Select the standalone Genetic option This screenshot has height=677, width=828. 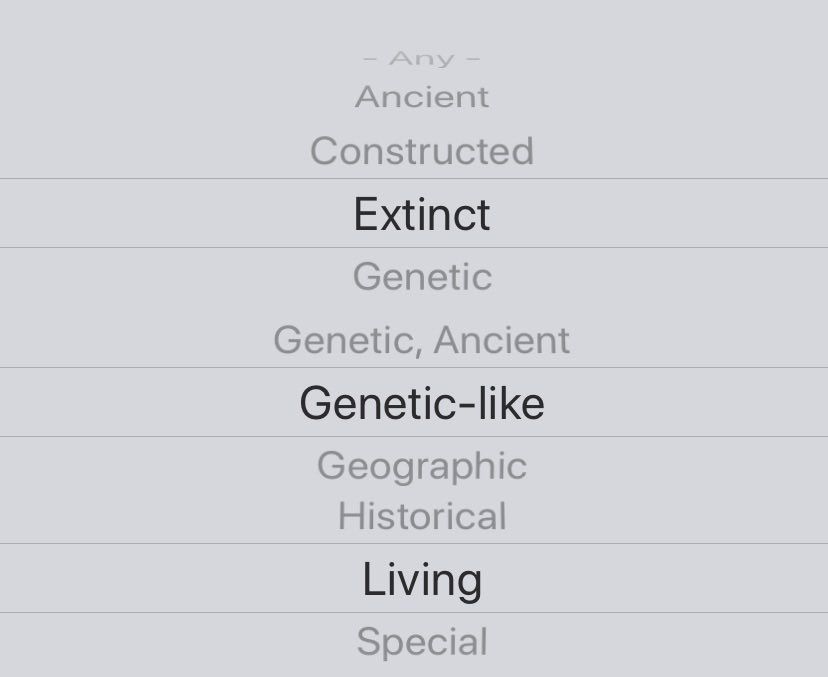421,276
